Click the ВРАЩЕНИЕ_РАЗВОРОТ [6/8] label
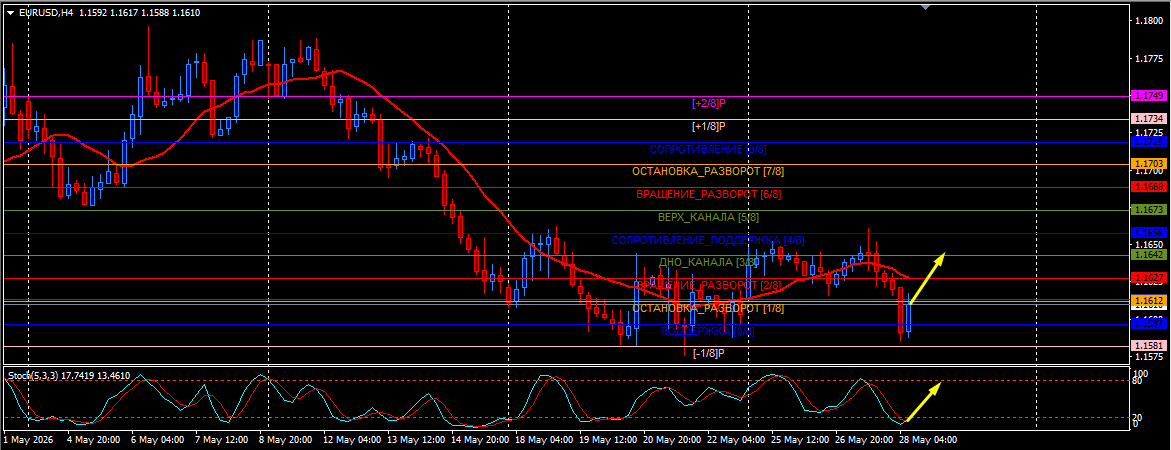 coord(708,195)
